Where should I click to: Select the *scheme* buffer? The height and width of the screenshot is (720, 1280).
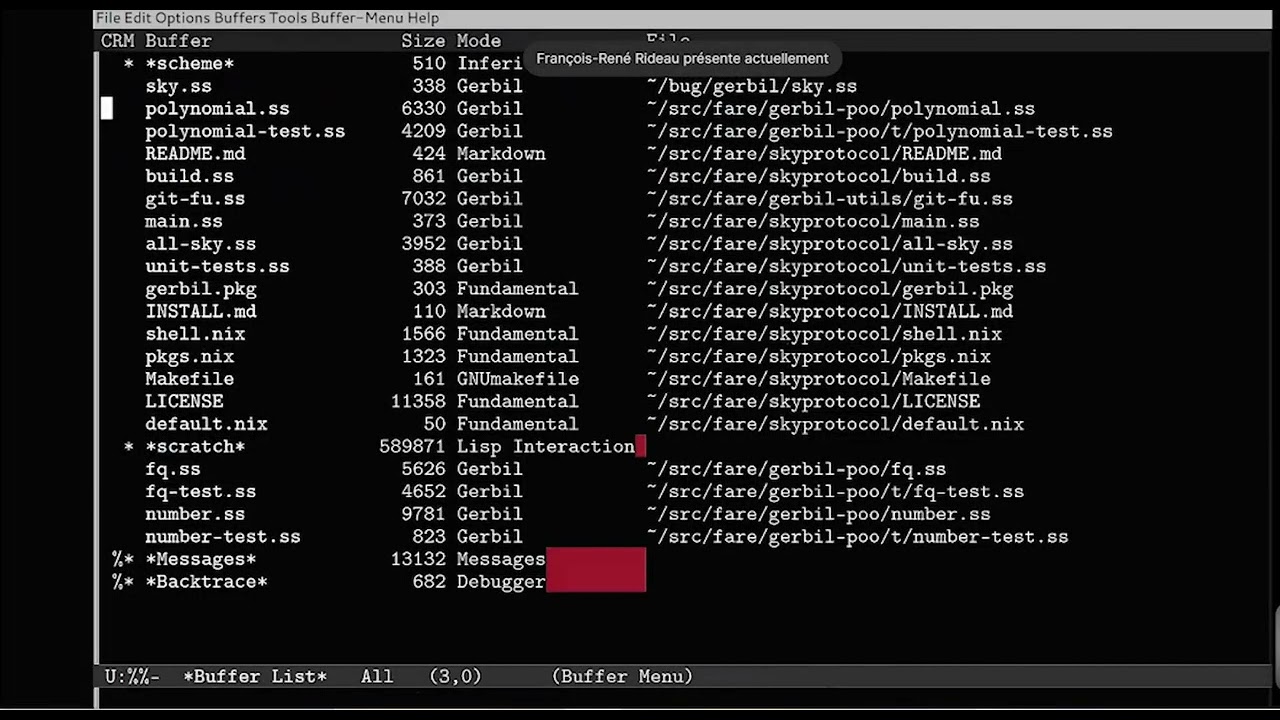189,64
